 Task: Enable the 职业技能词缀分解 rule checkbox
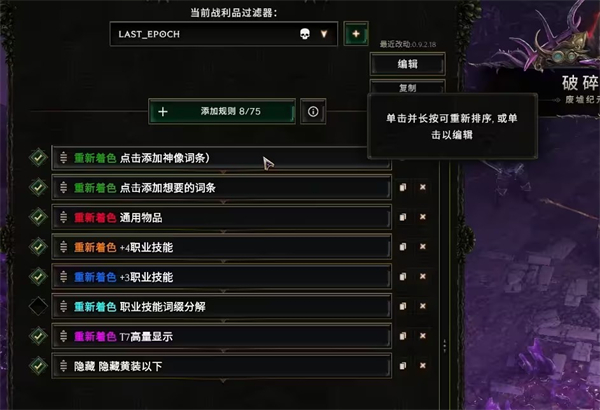click(x=38, y=306)
